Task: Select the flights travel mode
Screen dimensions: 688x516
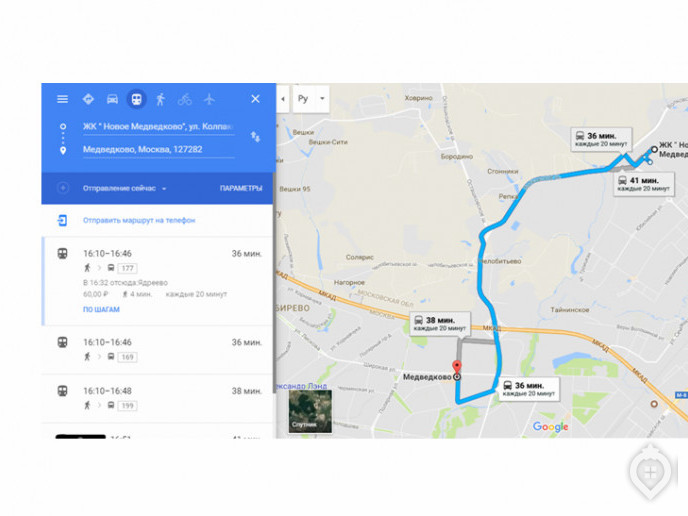Action: click(x=209, y=99)
